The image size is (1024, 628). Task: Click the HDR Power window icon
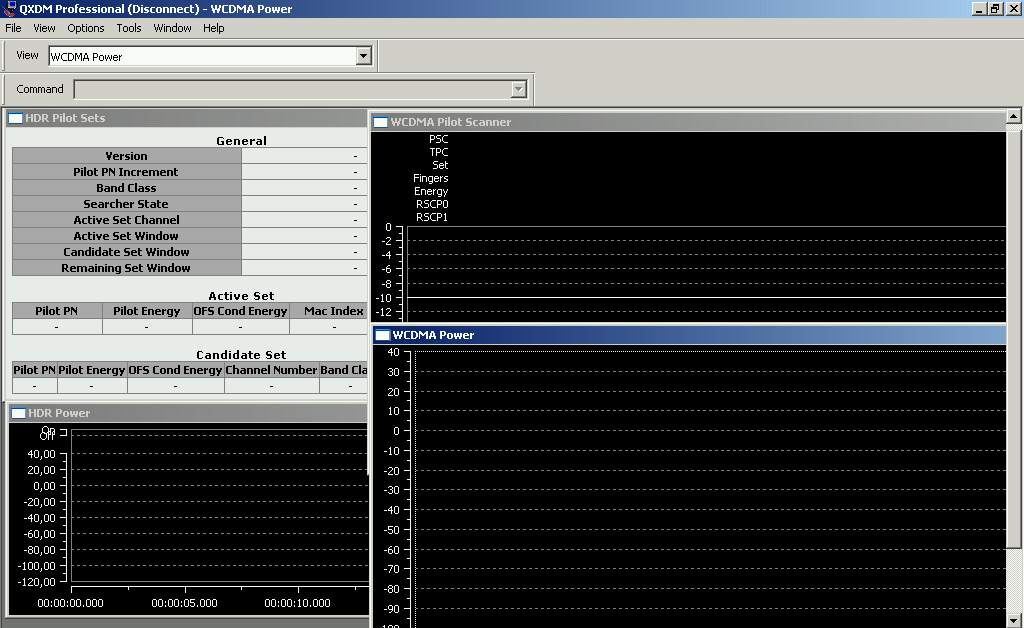tap(18, 413)
